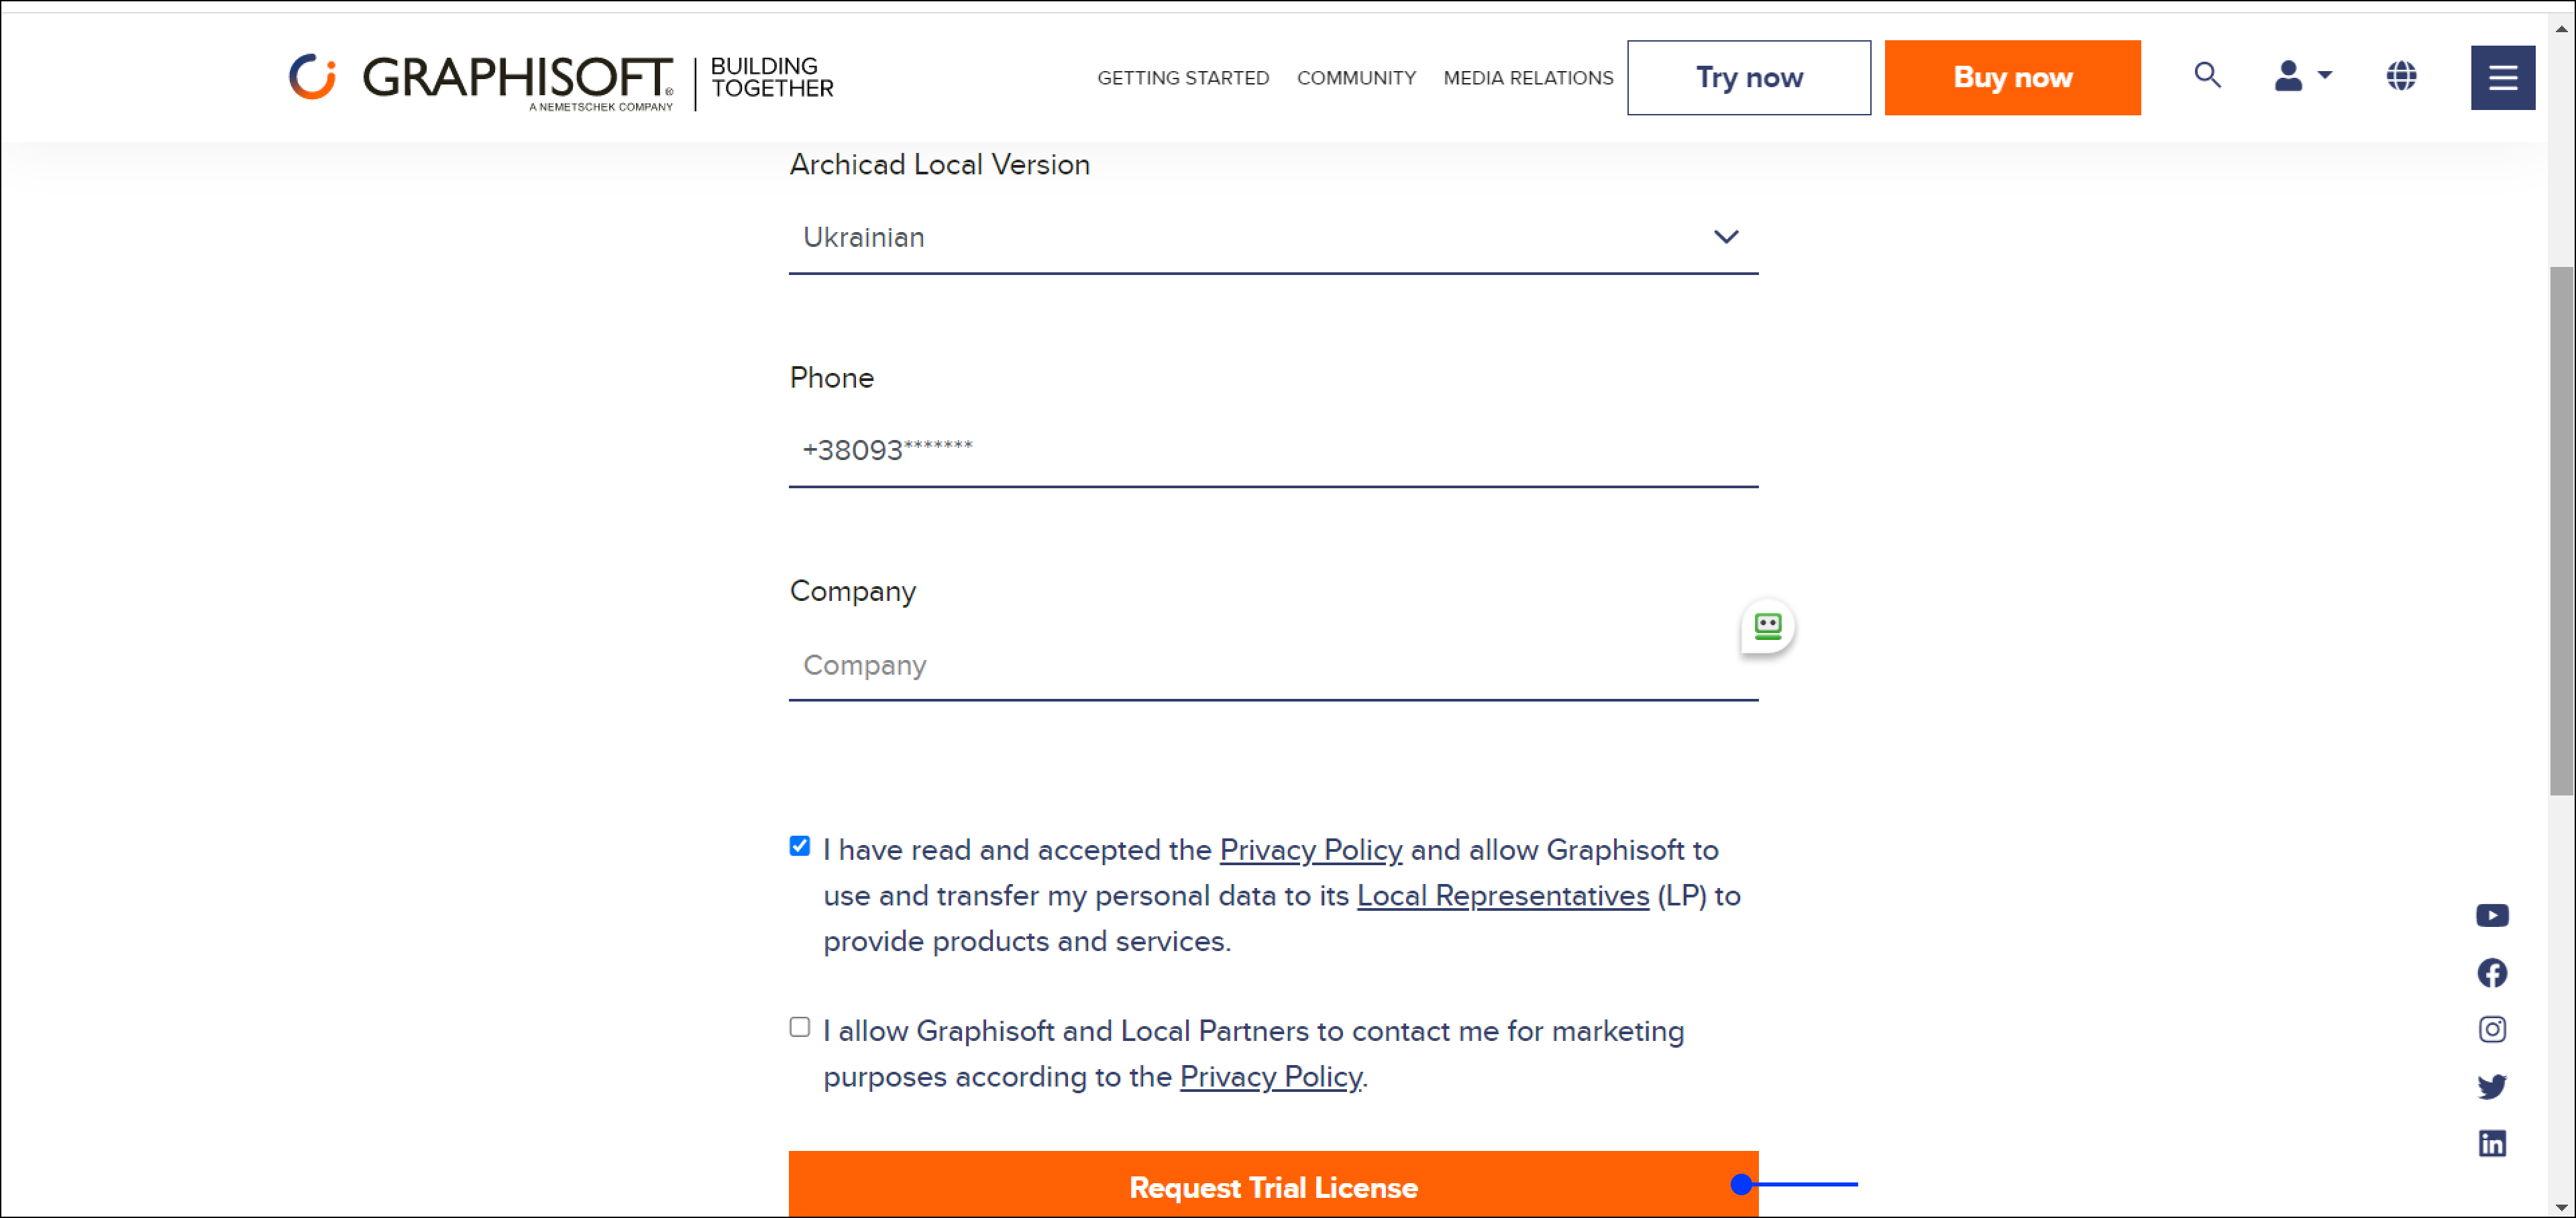
Task: Open Graphisoft LinkedIn icon
Action: click(x=2491, y=1143)
